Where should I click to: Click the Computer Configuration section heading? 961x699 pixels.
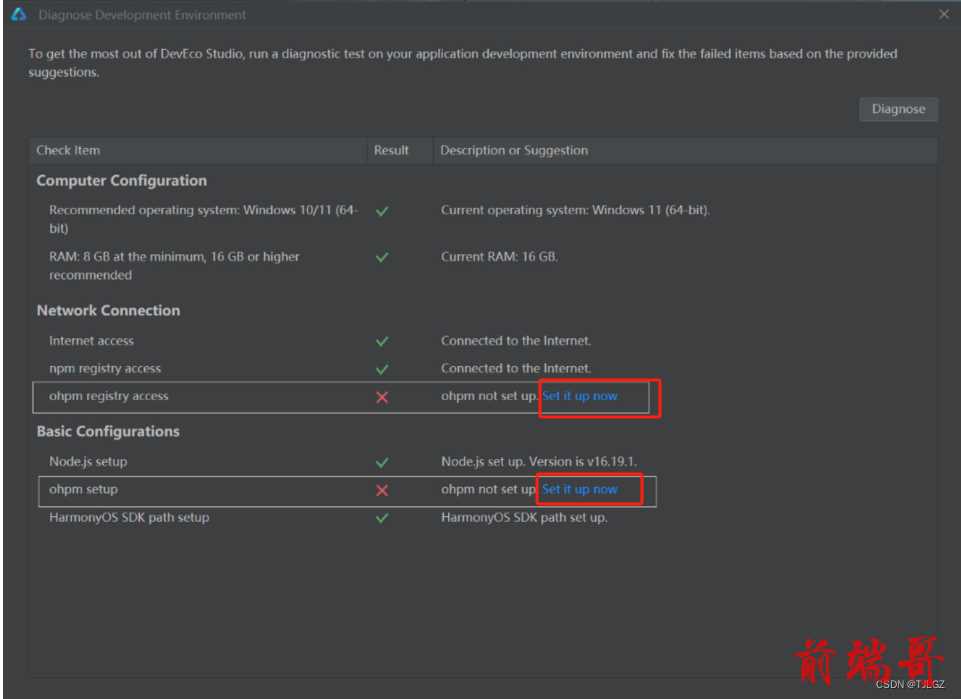point(121,181)
